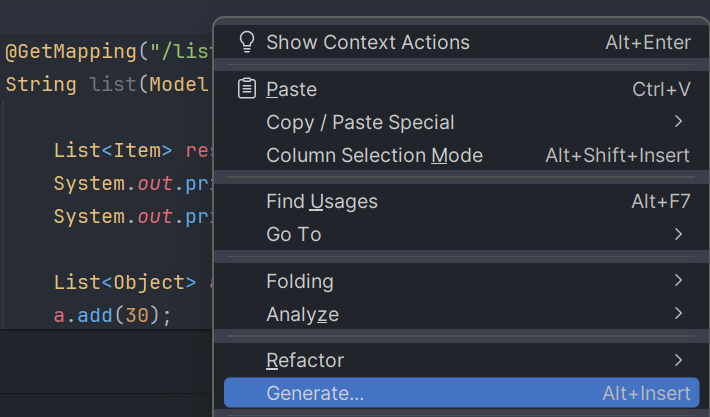The width and height of the screenshot is (710, 417).
Task: Click the lightbulb Show Context Actions icon
Action: click(246, 43)
